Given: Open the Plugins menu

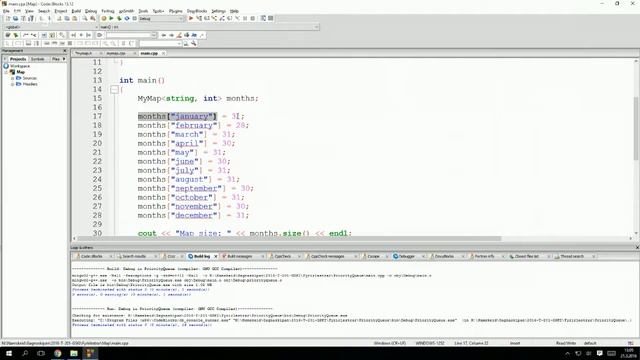Looking at the screenshot, I should click(x=176, y=11).
